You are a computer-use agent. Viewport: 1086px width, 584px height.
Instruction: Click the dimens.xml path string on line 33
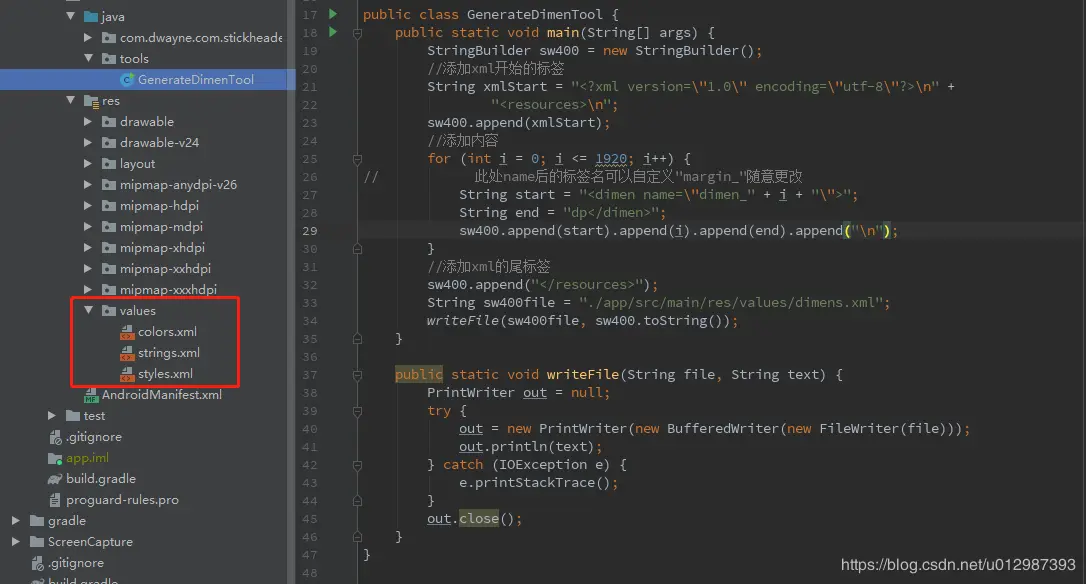point(731,303)
